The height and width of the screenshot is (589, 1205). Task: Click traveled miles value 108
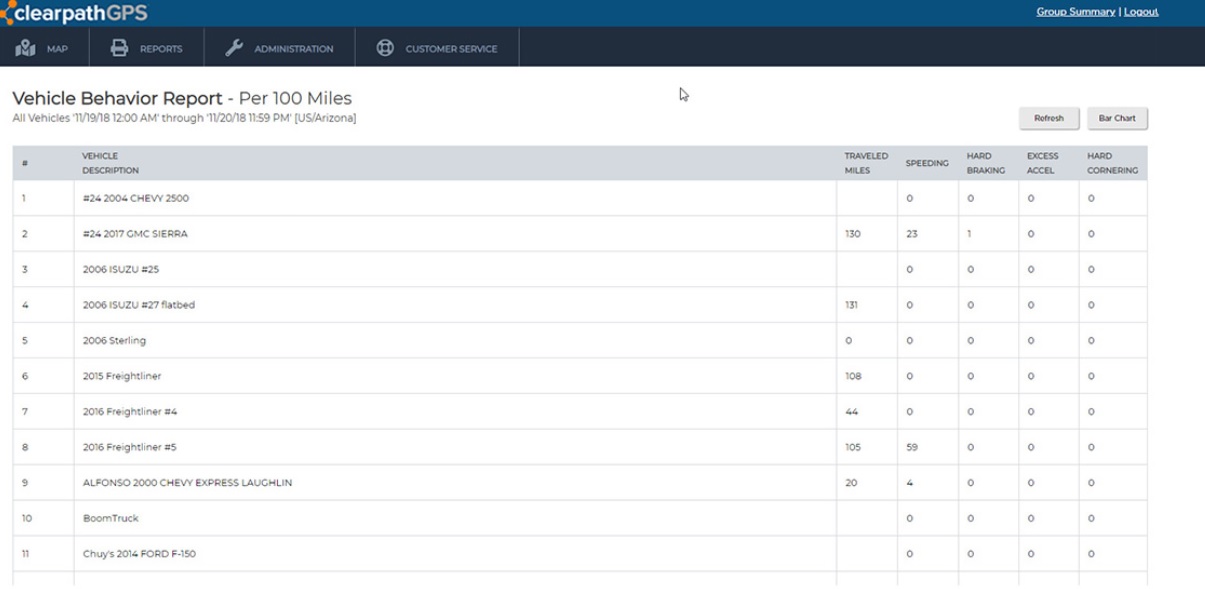[x=853, y=376]
